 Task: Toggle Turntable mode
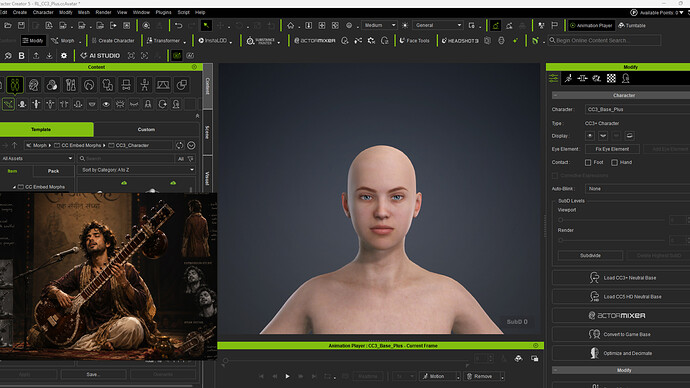[632, 26]
